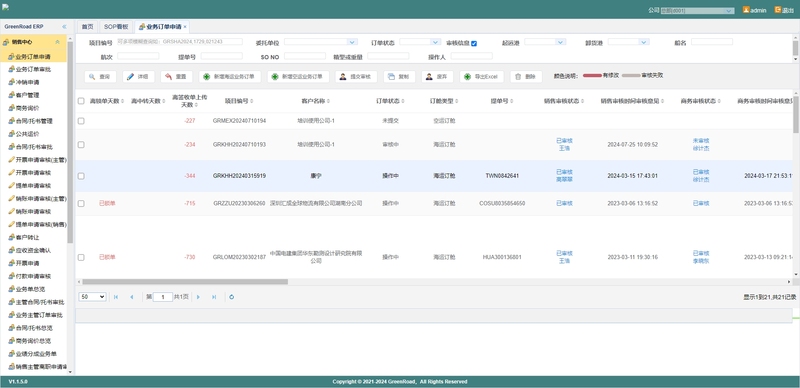Viewport: 800px width, 388px height.
Task: Click sales 已审核 王浩 in row HUA300136801
Action: [564, 257]
